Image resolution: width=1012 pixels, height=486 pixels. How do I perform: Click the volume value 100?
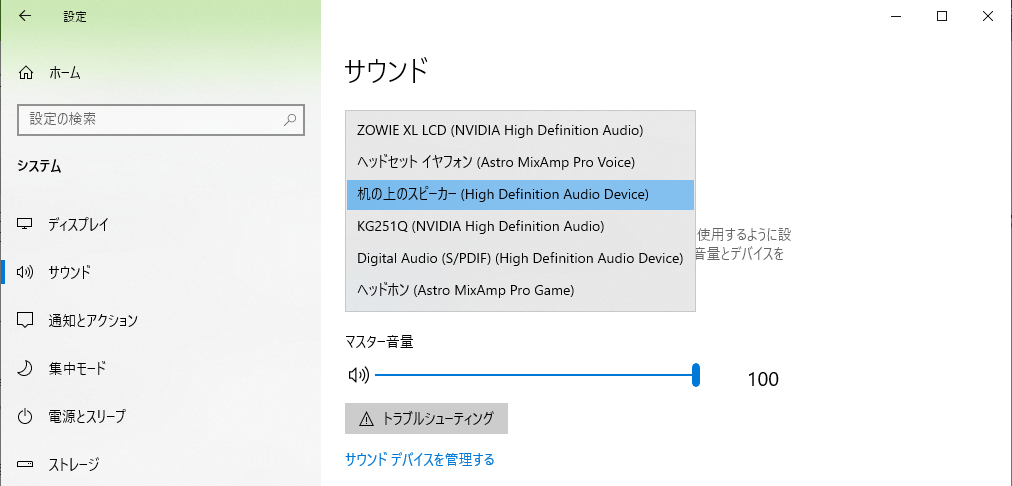pyautogui.click(x=763, y=380)
